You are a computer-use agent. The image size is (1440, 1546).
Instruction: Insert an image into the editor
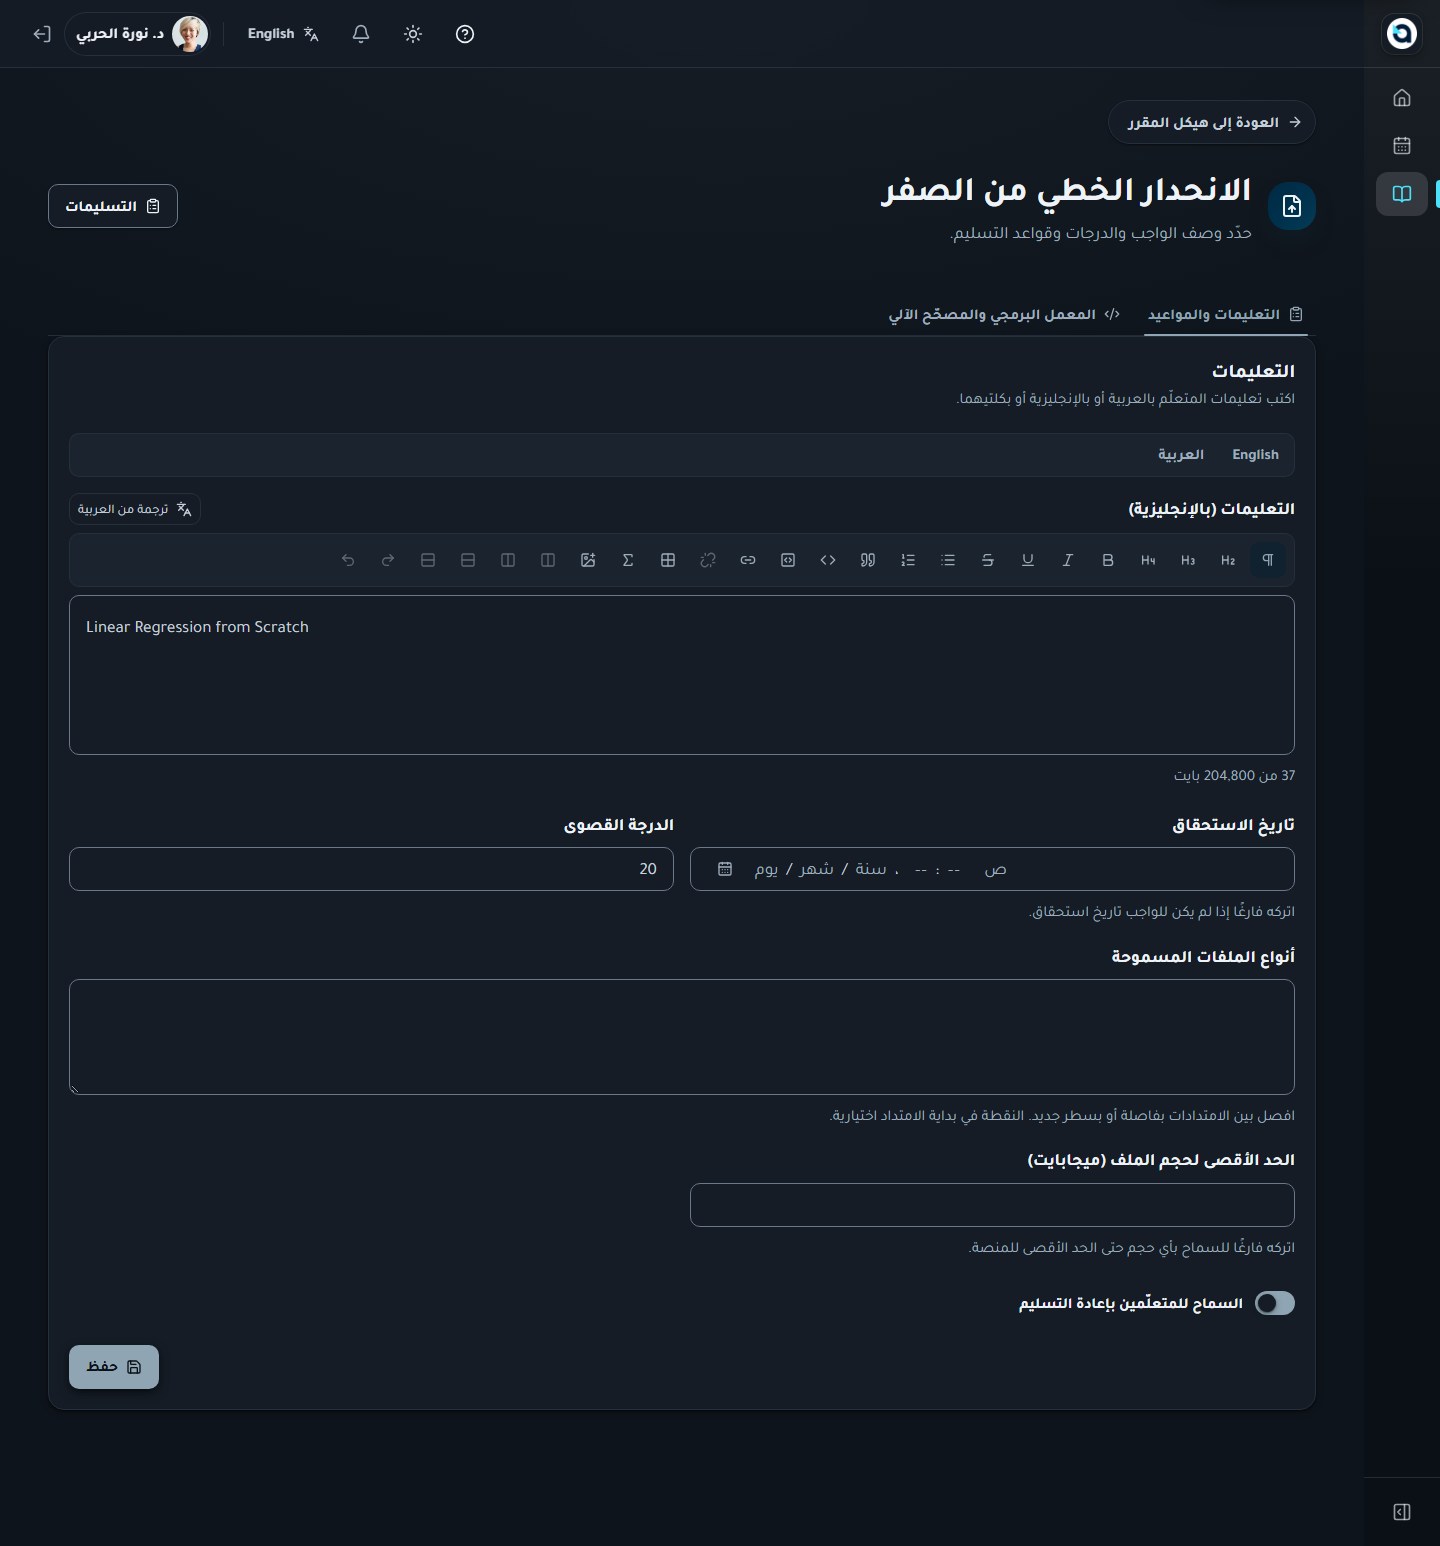(588, 560)
